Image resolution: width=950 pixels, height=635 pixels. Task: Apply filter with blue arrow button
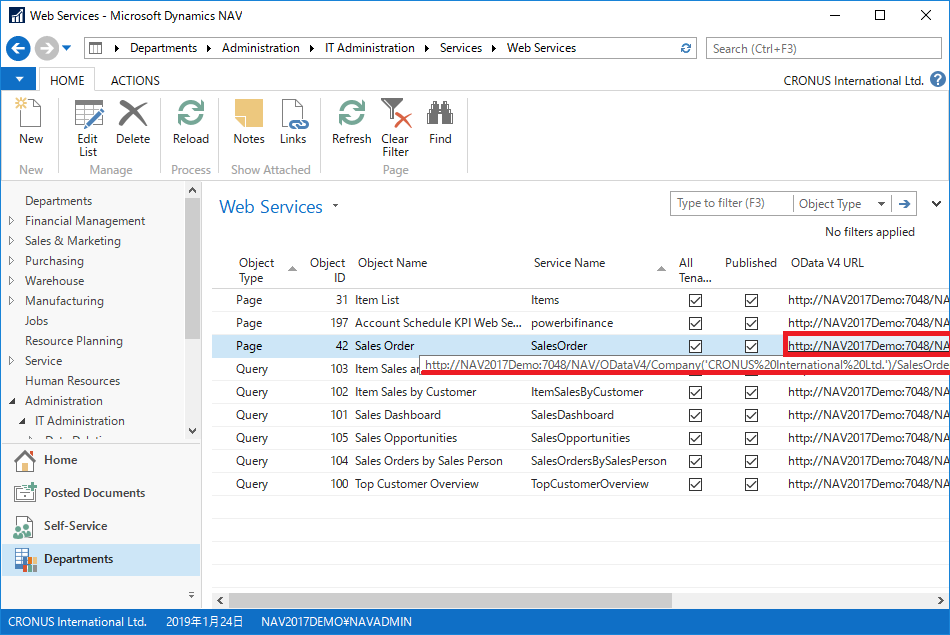904,204
